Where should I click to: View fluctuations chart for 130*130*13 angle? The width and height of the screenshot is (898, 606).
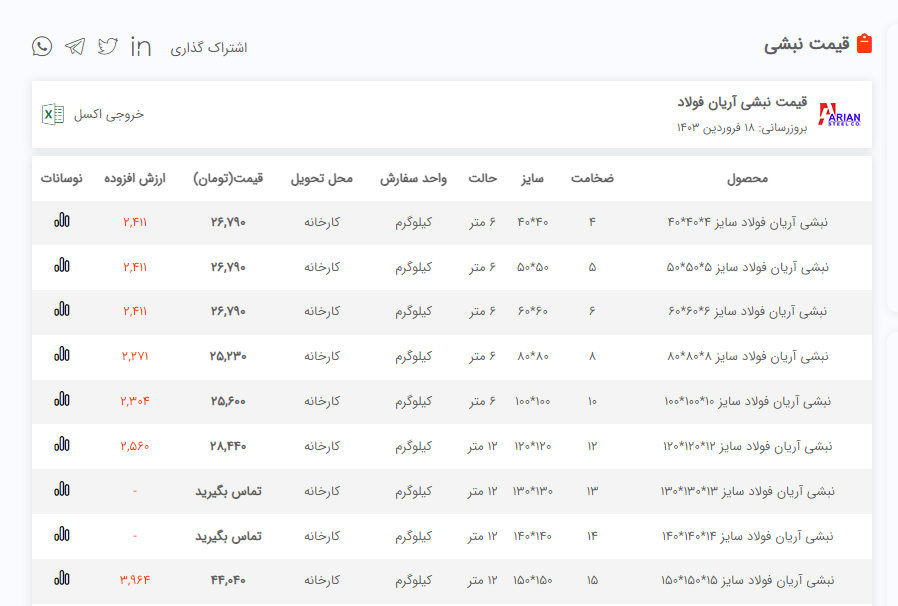coord(62,490)
